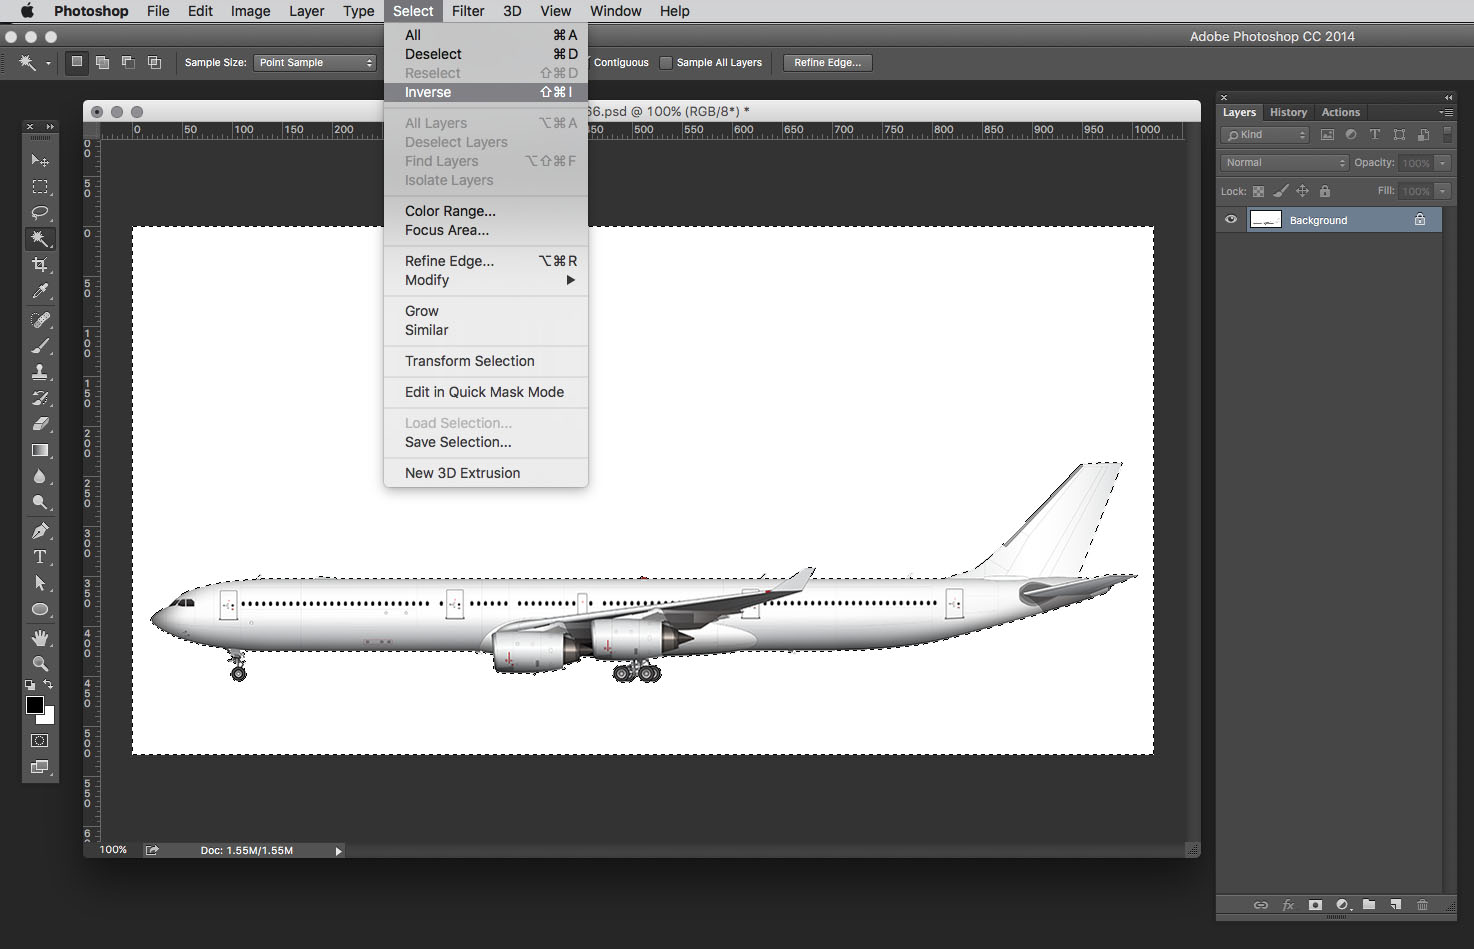Pick the Eyedropper tool
Screen dimensions: 1474x949
pyautogui.click(x=40, y=291)
